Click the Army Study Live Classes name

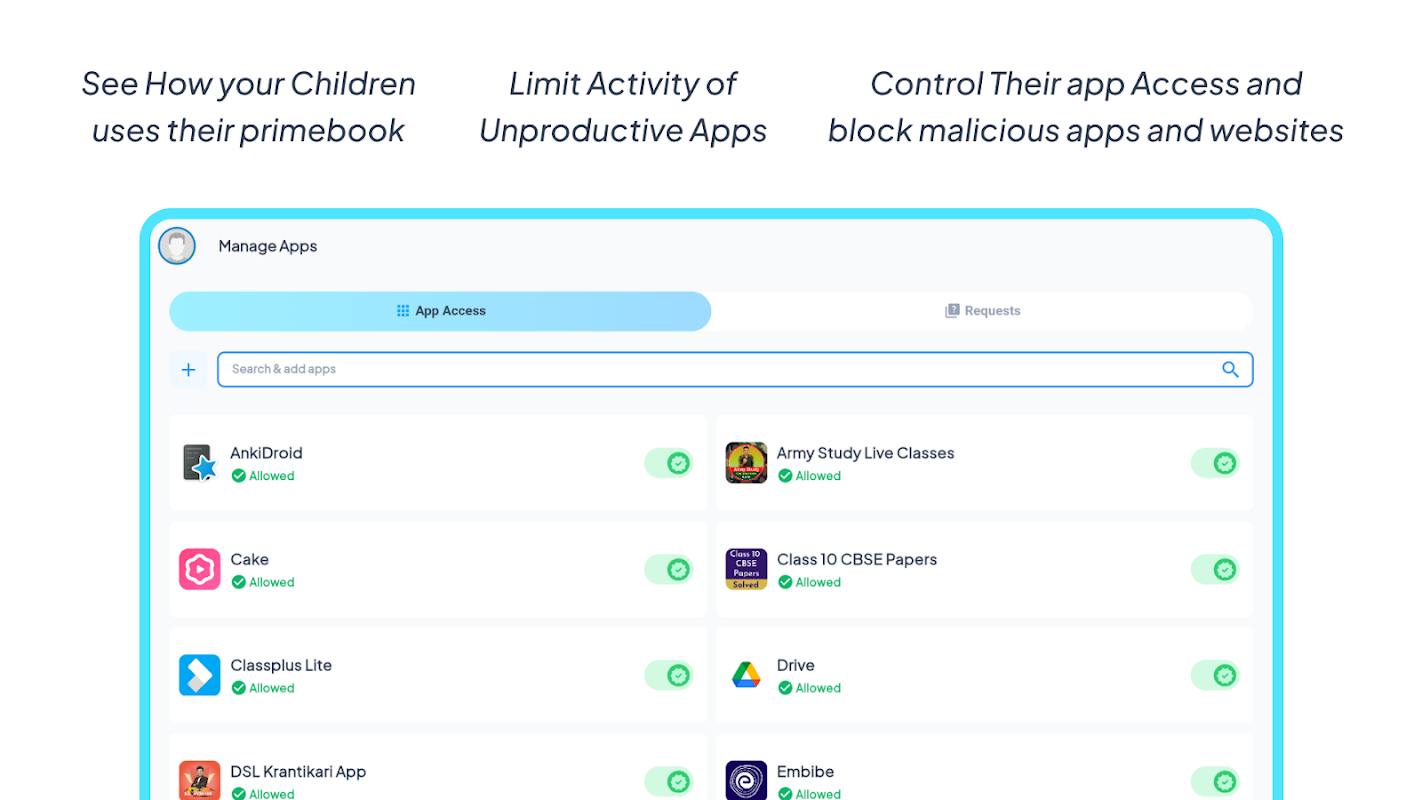tap(865, 453)
